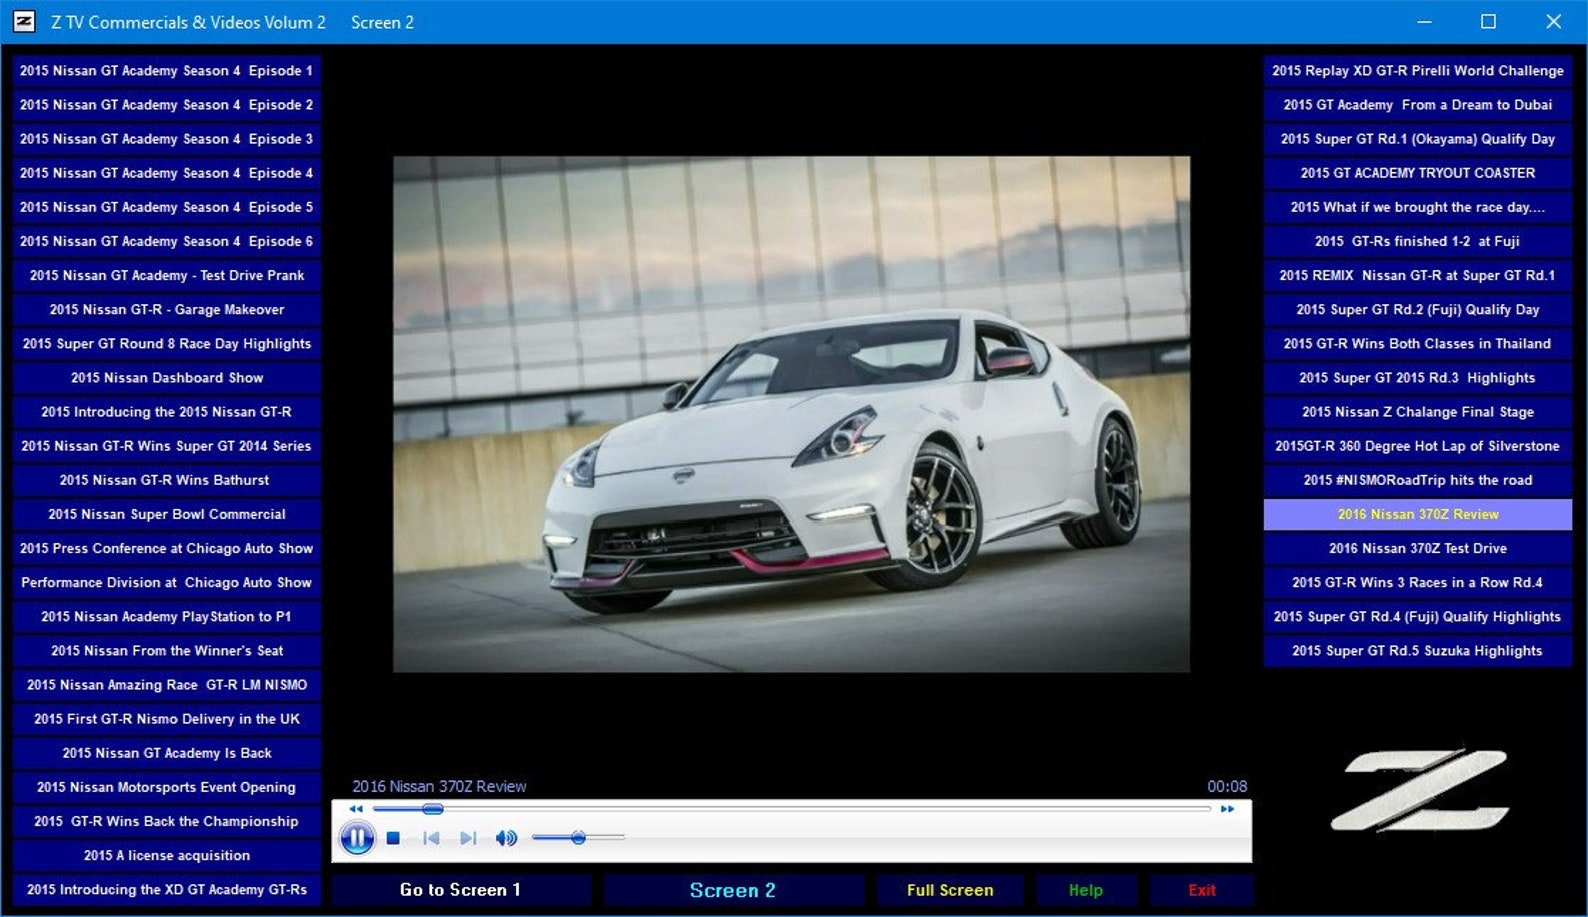
Task: Open Nissan GT-R Garage Makeover video
Action: pos(167,310)
